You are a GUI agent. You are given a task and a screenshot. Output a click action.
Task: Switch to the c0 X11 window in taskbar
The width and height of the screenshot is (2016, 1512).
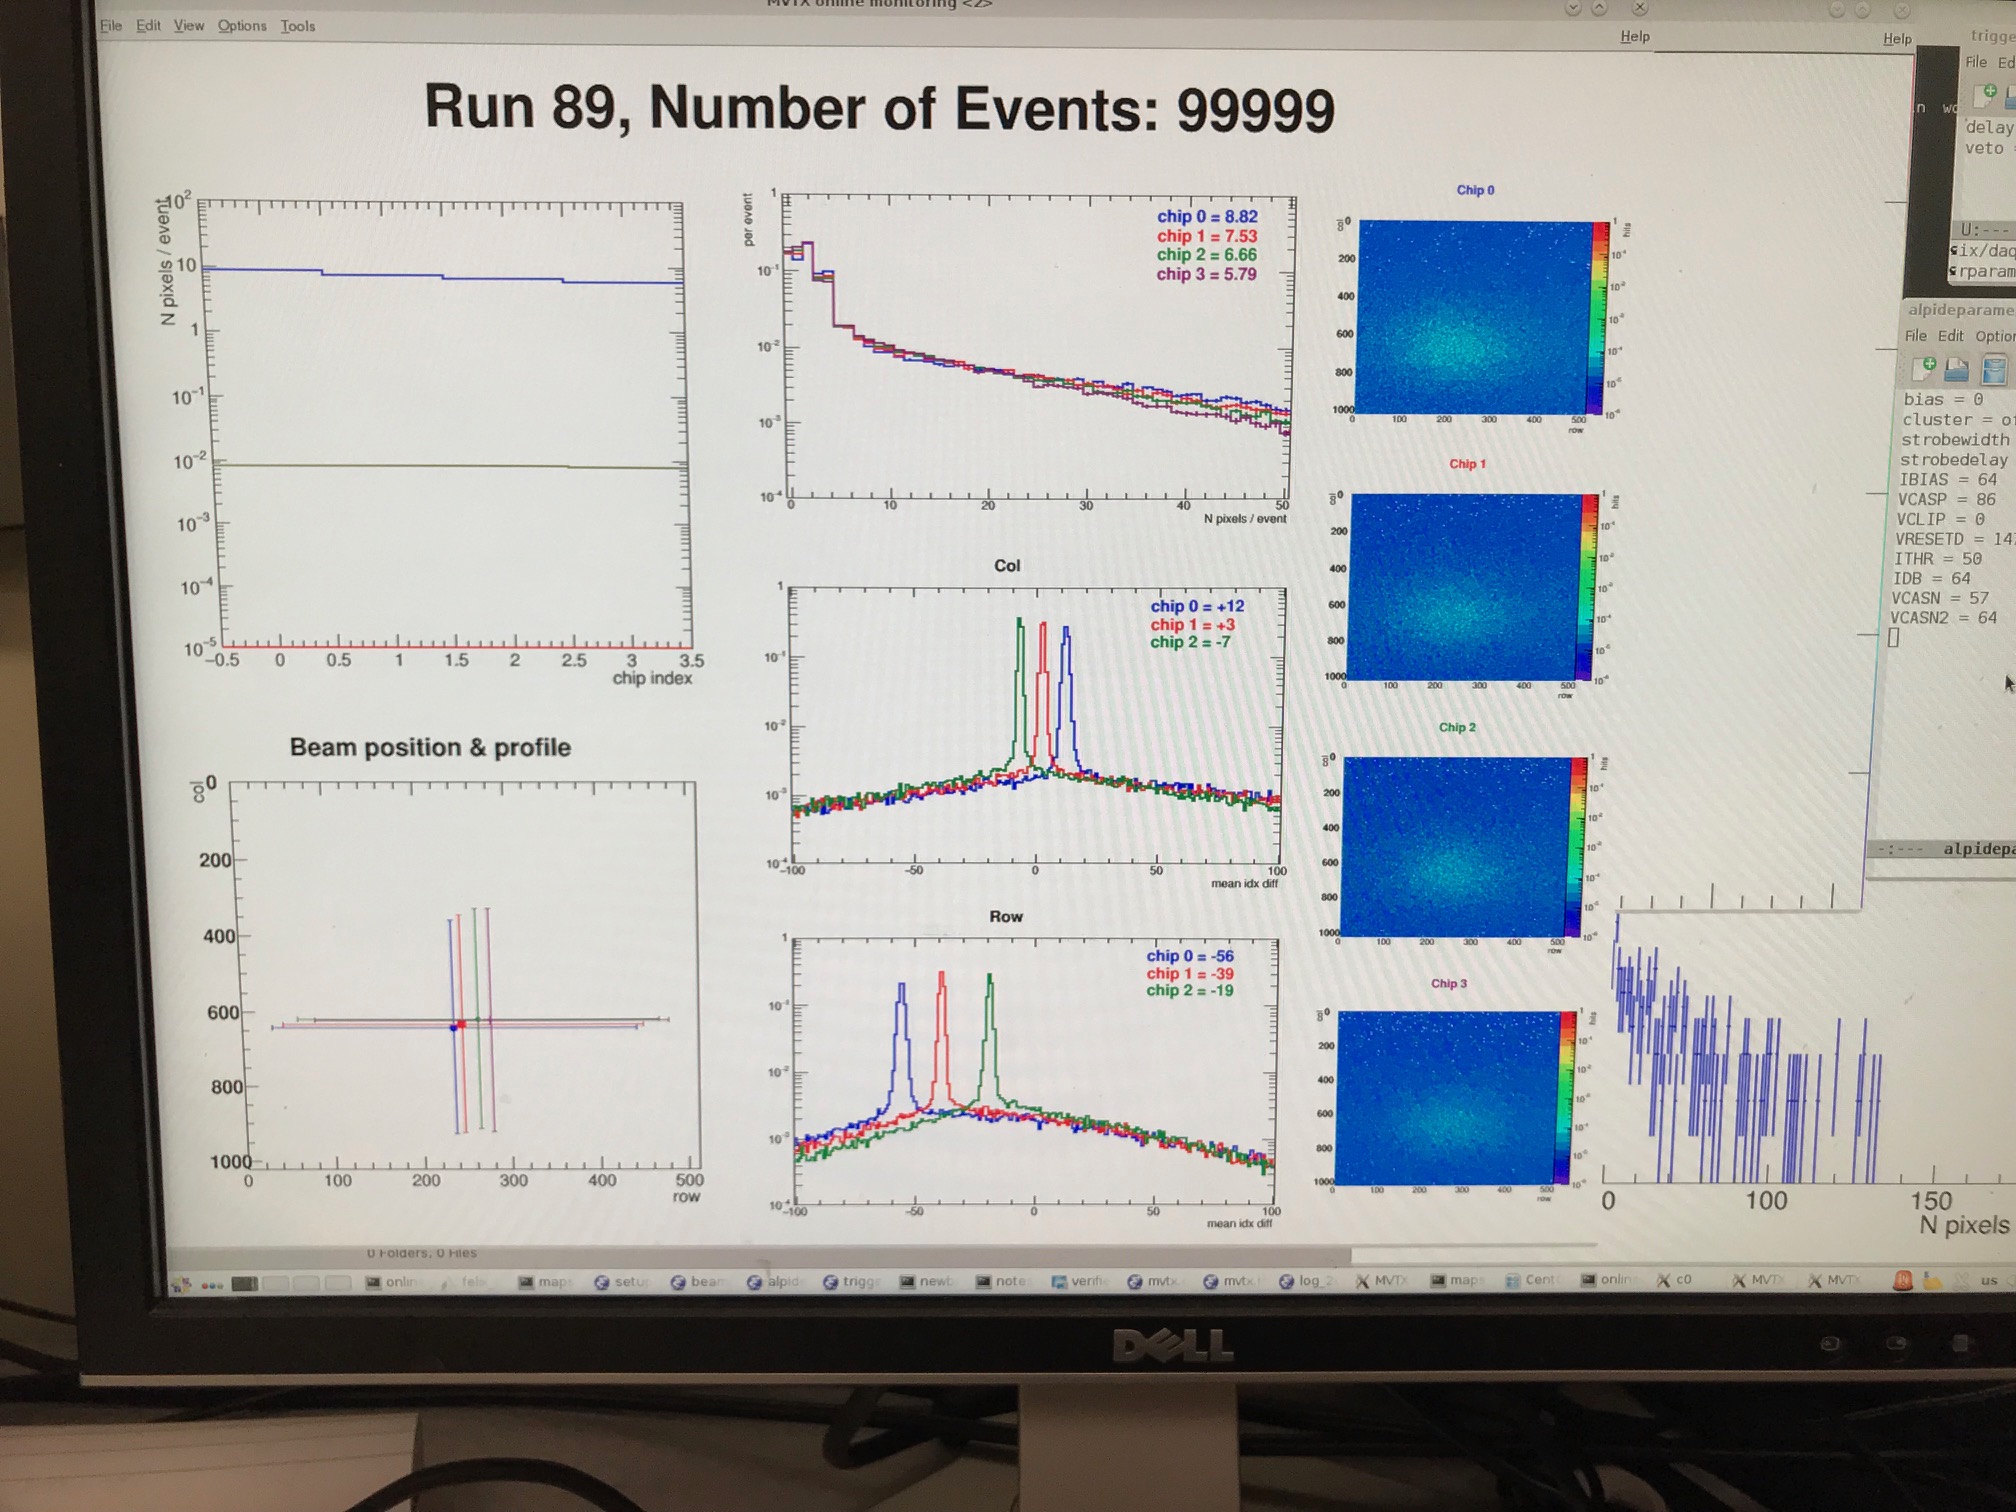tap(1675, 1280)
